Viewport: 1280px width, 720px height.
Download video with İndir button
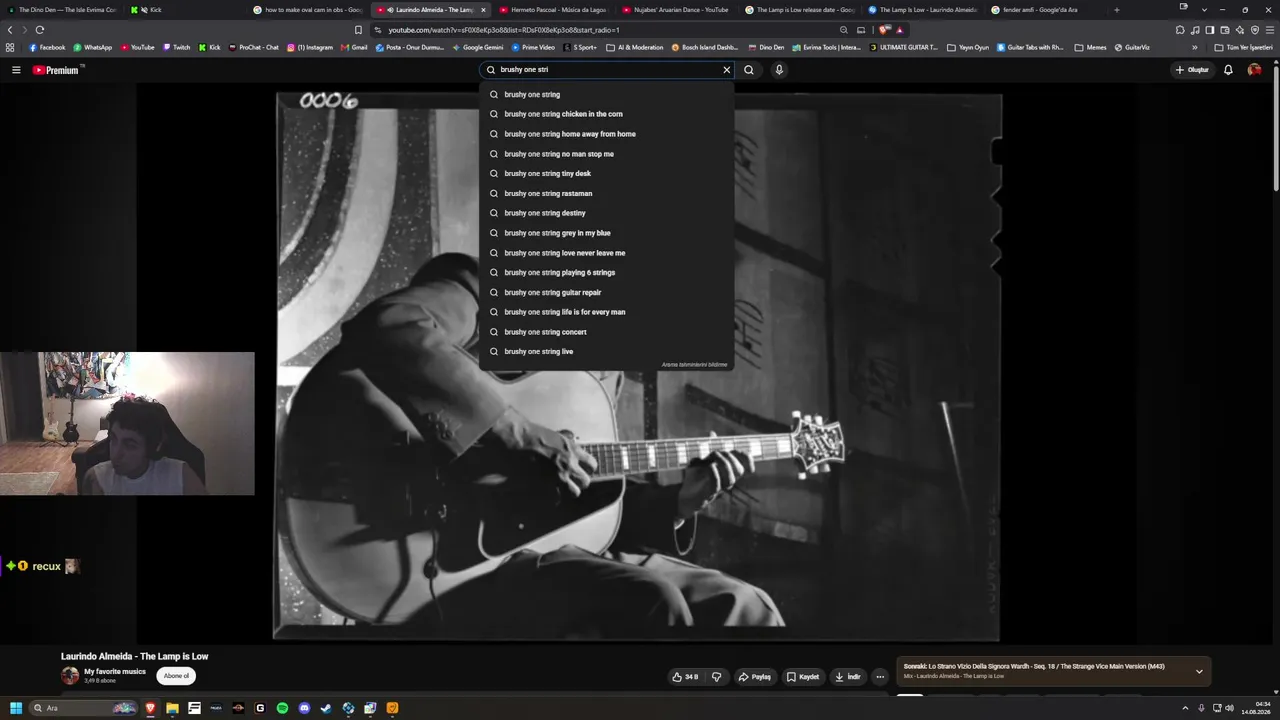[x=848, y=677]
